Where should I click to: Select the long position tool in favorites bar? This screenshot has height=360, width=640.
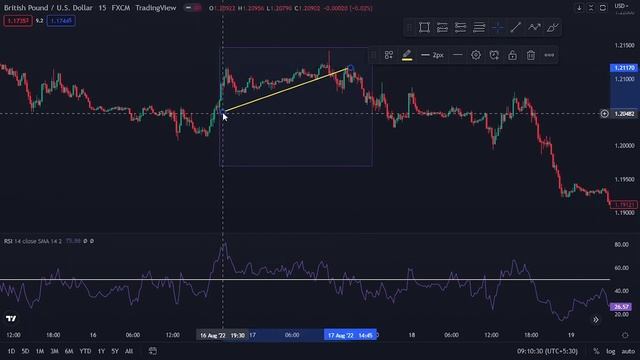tap(442, 27)
